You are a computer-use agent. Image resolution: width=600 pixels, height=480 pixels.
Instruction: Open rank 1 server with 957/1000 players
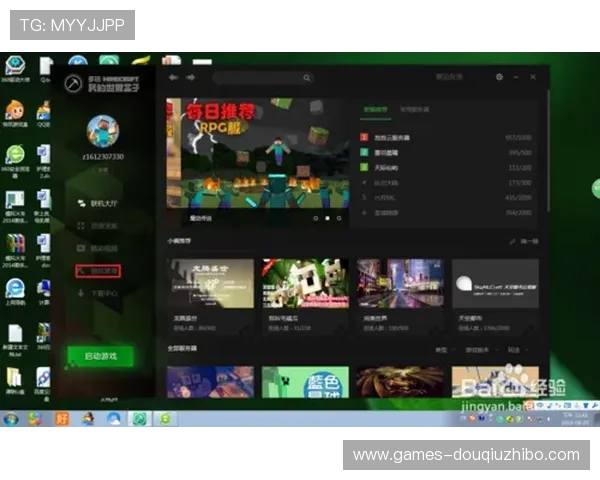coord(446,137)
